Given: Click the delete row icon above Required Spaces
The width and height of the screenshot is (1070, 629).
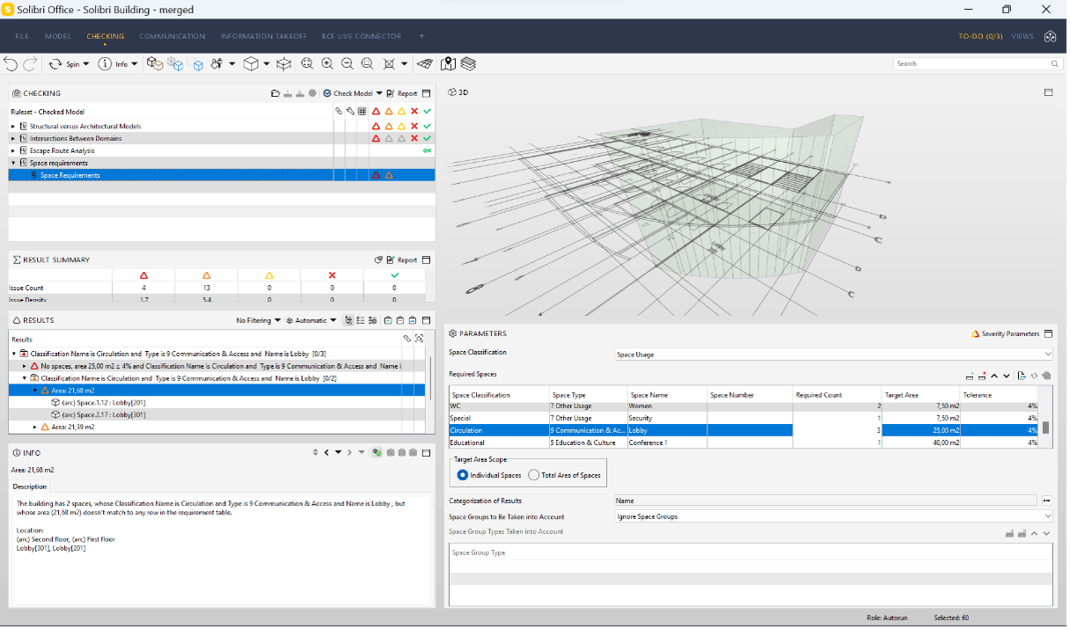Looking at the screenshot, I should [x=982, y=376].
